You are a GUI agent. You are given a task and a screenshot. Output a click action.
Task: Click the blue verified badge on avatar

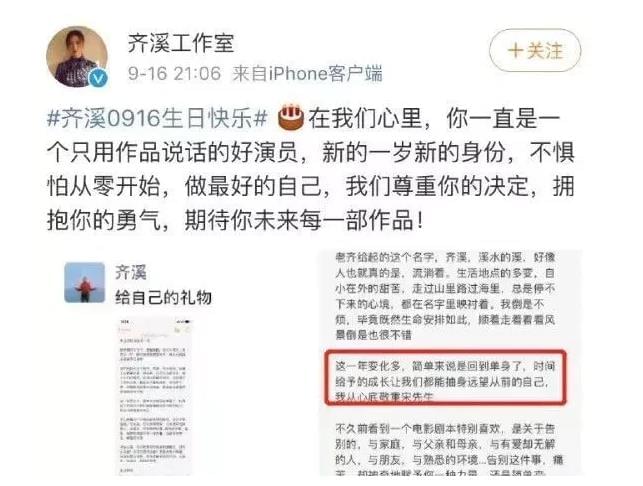click(98, 78)
